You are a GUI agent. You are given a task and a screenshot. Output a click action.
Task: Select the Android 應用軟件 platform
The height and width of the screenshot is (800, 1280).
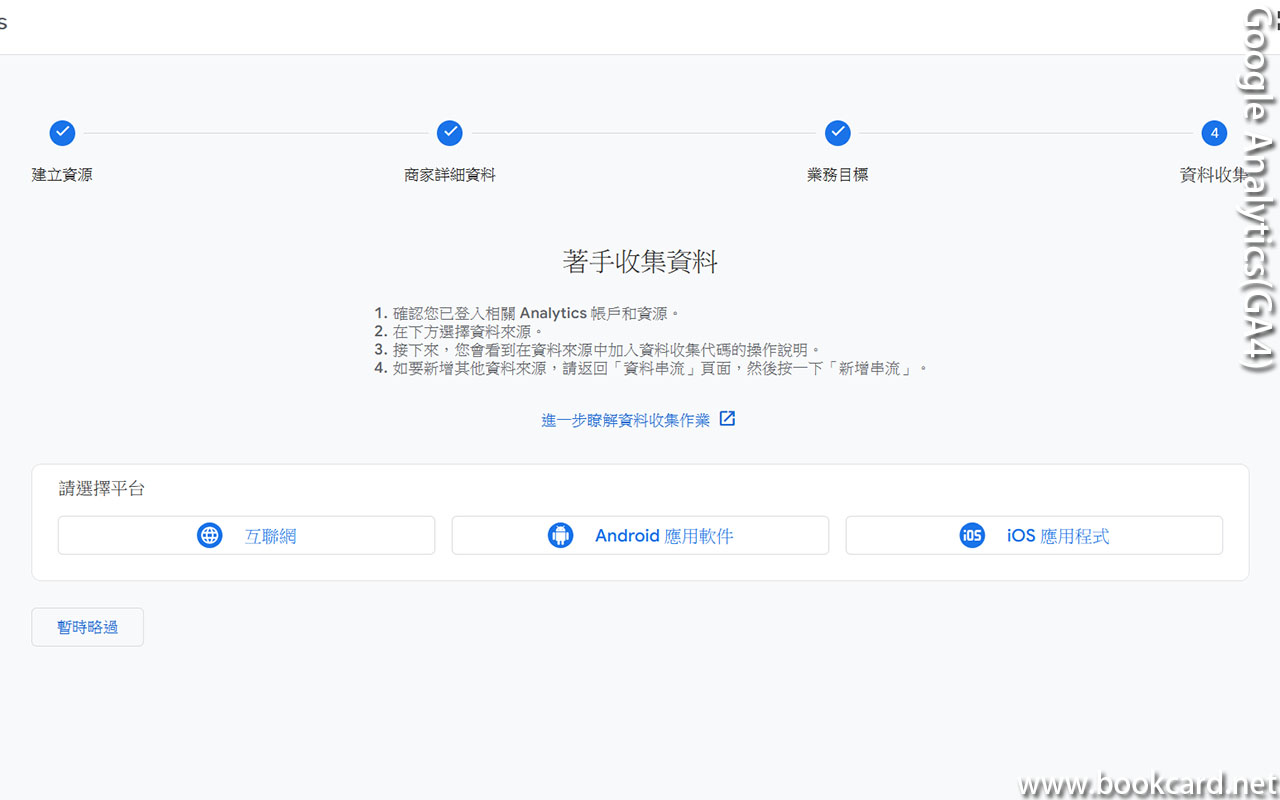click(640, 535)
